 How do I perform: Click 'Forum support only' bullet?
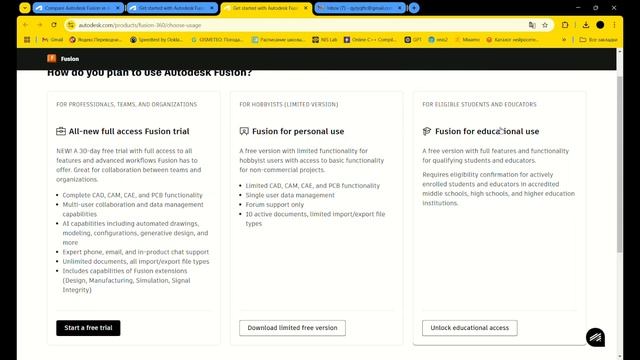coord(275,204)
